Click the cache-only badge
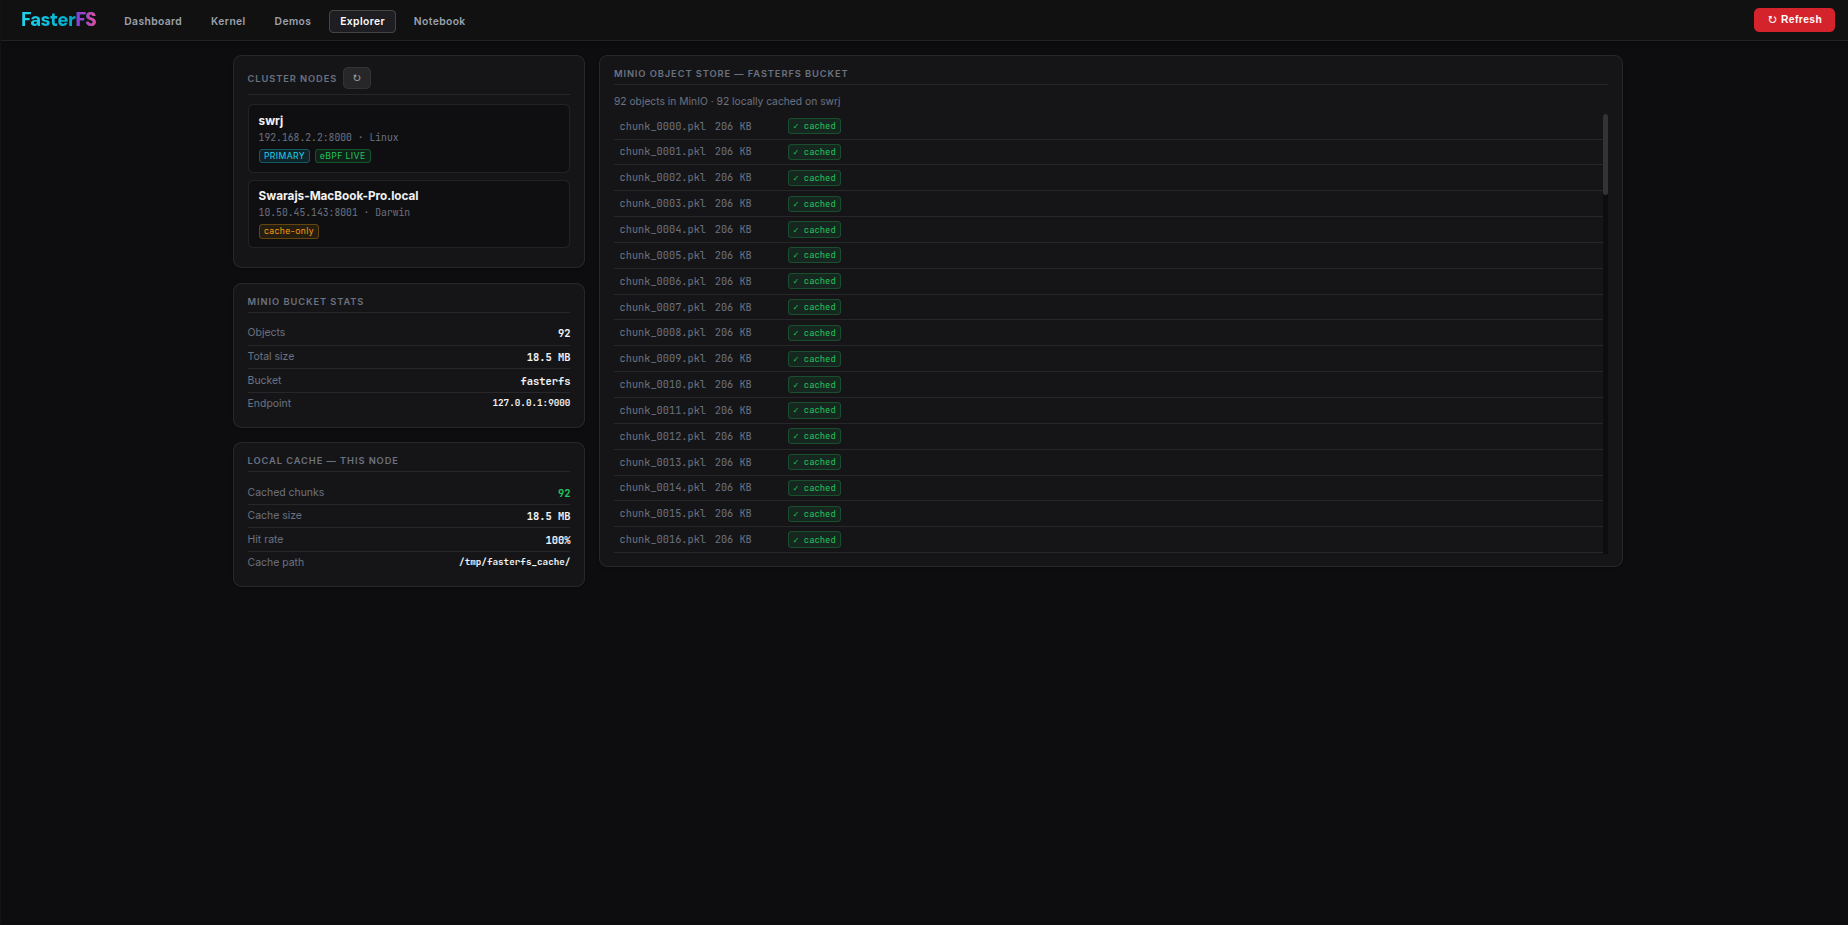Viewport: 1848px width, 925px height. pos(288,231)
